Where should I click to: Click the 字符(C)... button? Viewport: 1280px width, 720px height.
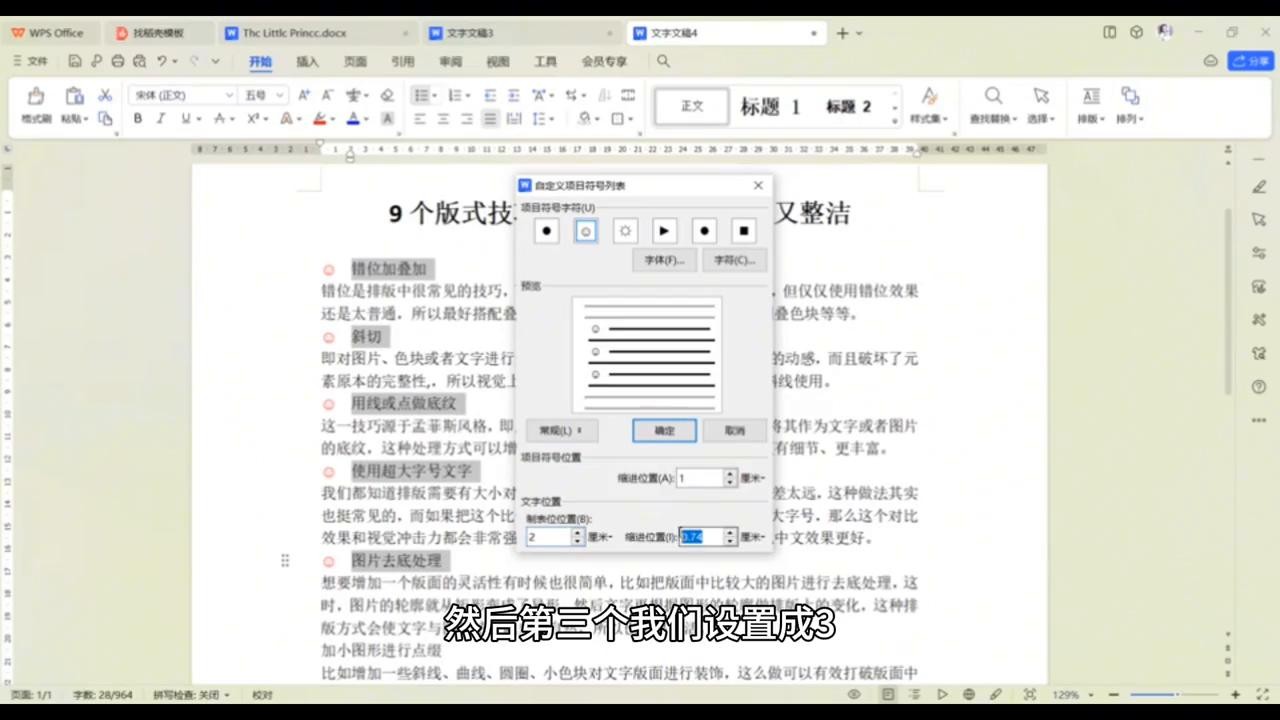734,260
